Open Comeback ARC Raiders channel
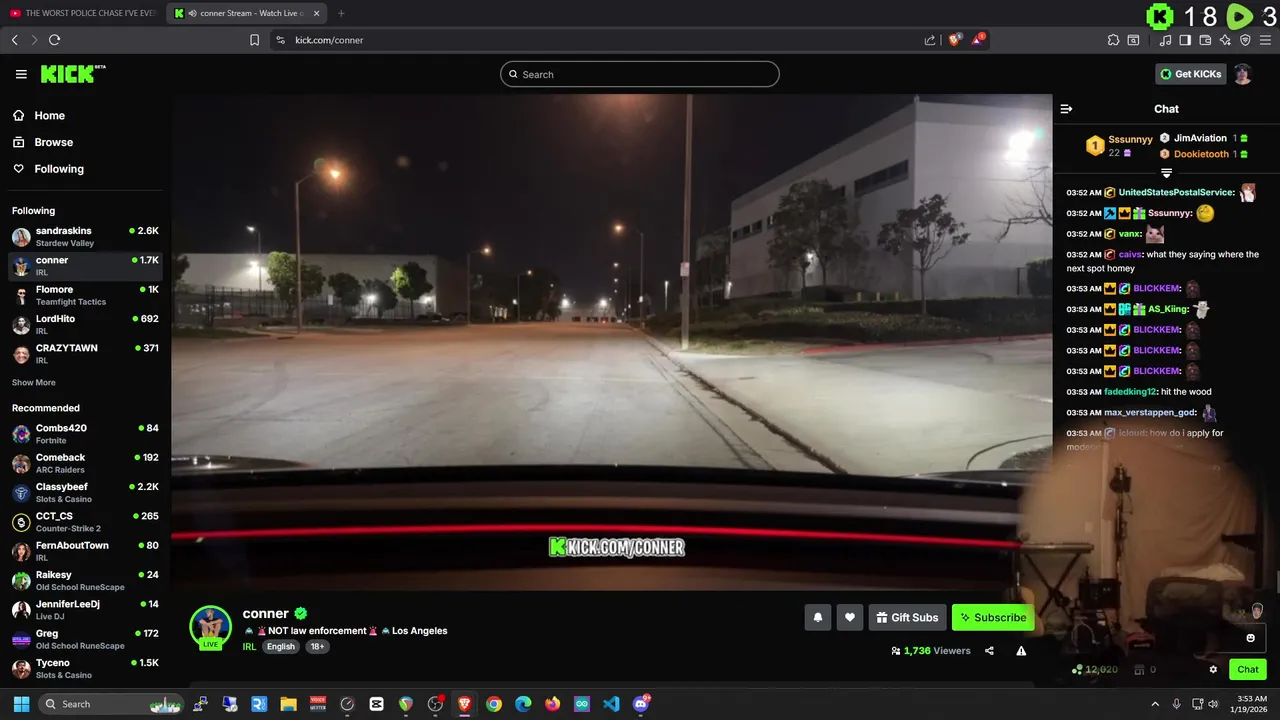 pos(85,463)
